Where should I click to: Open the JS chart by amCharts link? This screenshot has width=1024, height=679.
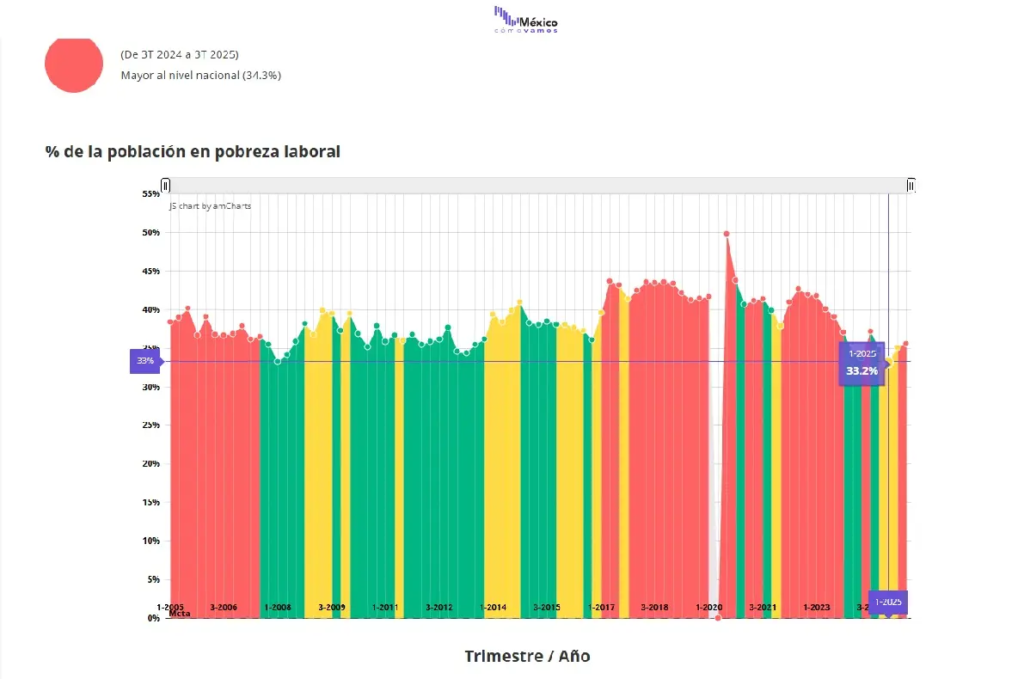tap(210, 206)
